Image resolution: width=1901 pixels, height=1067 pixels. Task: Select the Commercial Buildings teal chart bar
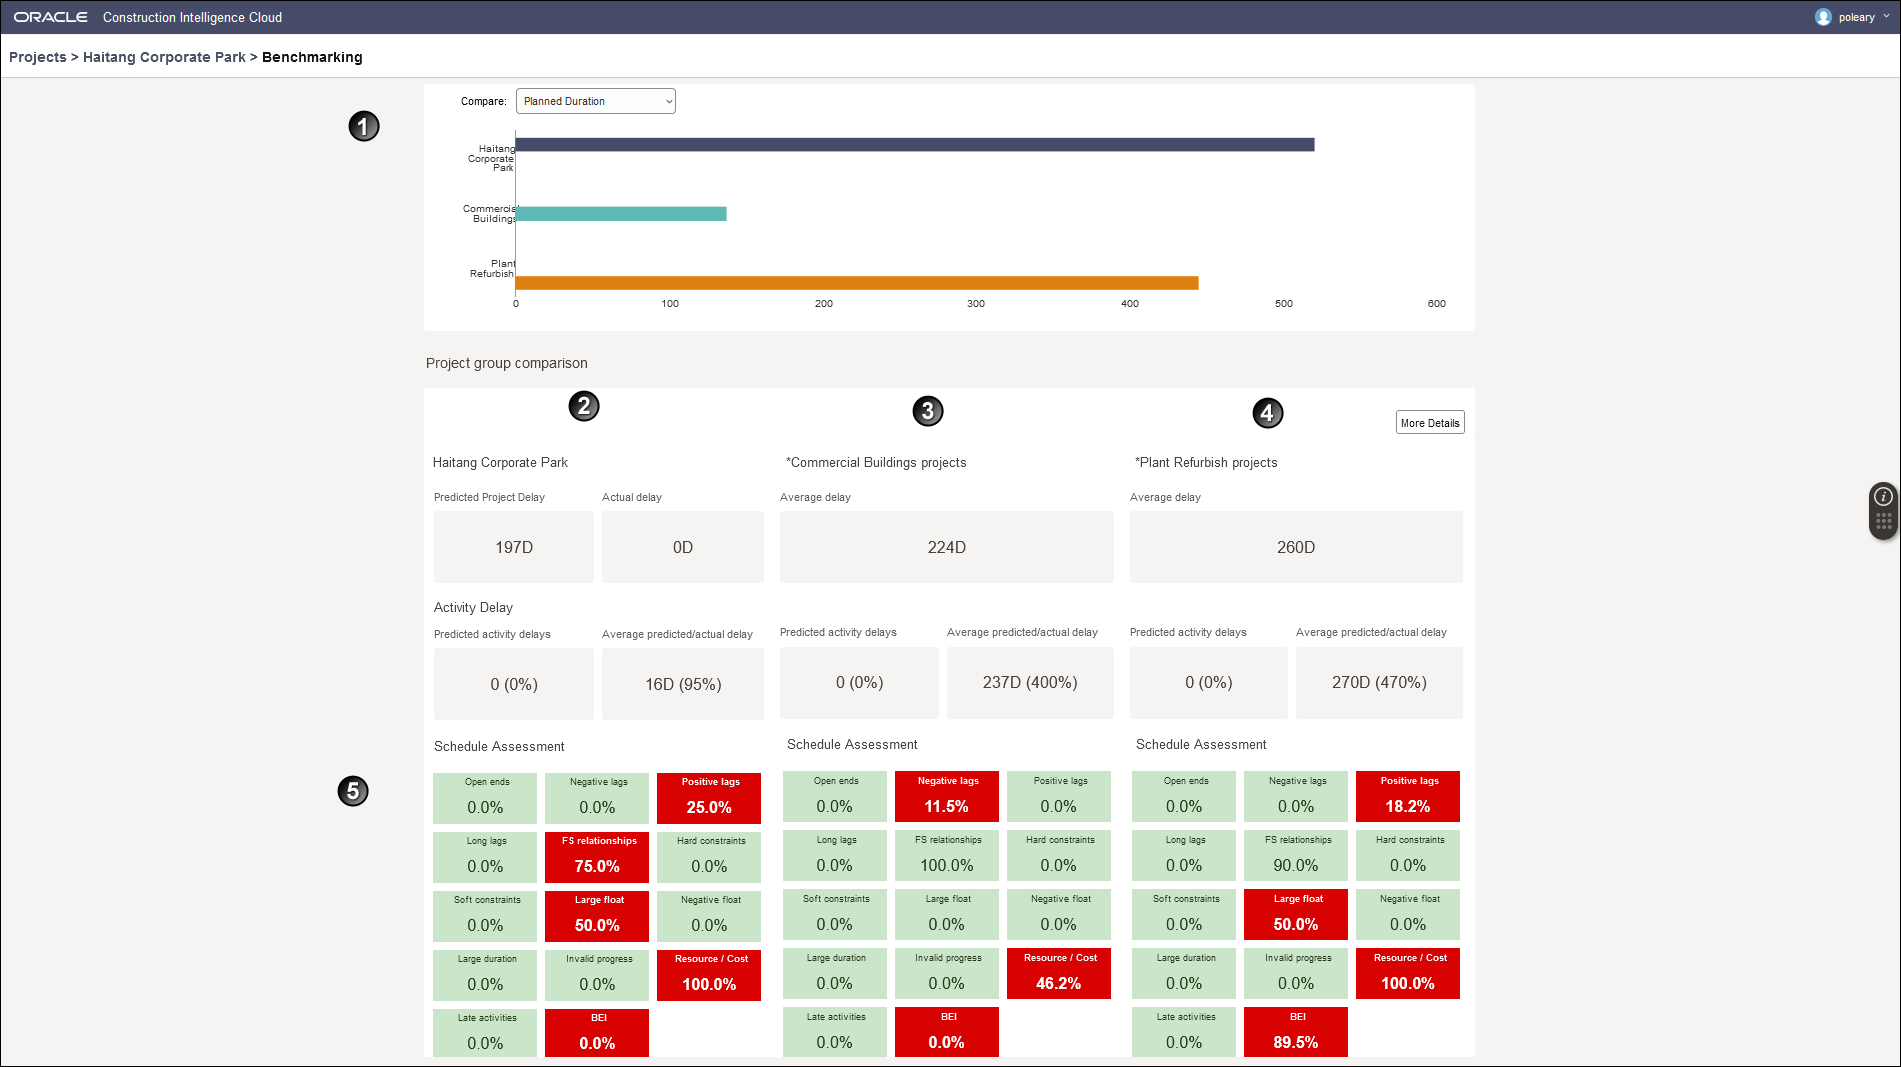point(621,214)
